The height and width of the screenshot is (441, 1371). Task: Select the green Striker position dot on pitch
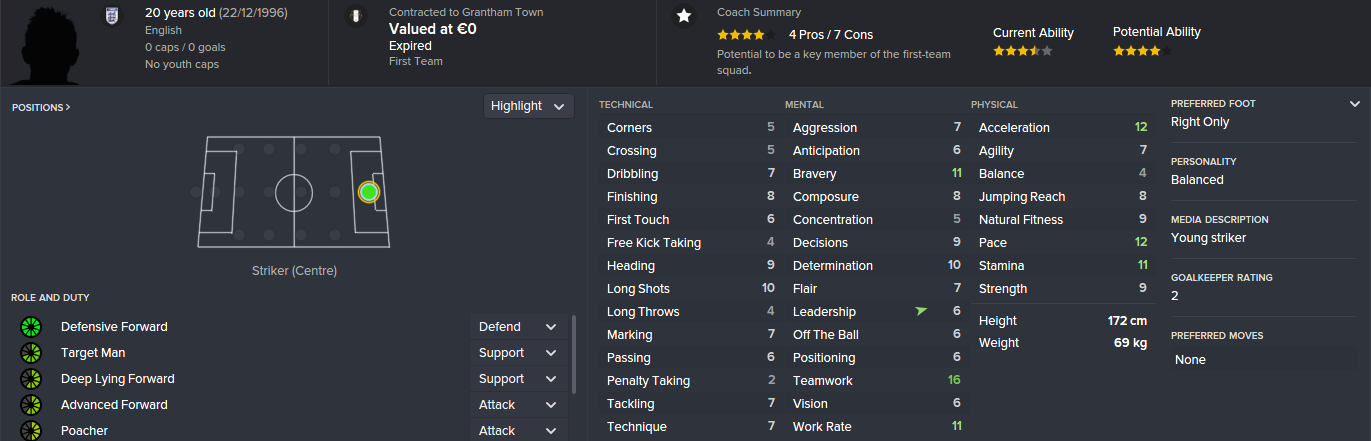368,191
